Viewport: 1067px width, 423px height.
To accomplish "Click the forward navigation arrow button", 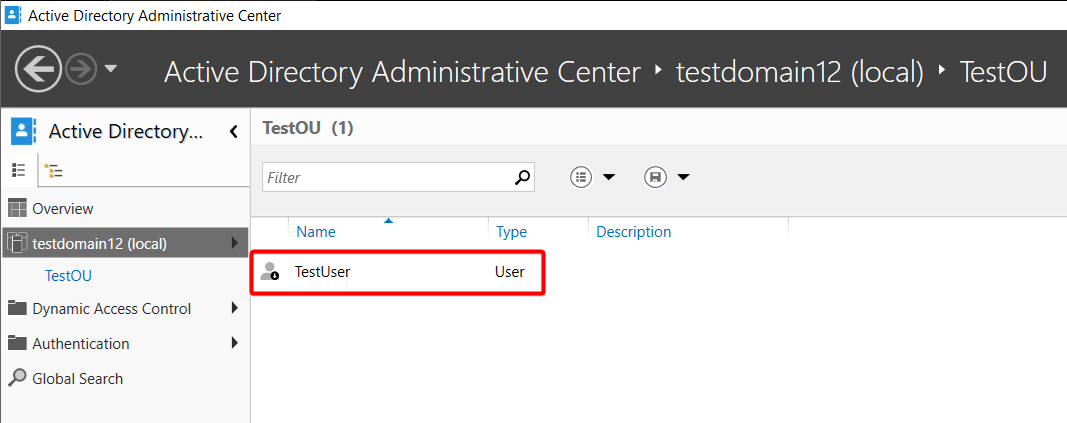I will pyautogui.click(x=82, y=69).
